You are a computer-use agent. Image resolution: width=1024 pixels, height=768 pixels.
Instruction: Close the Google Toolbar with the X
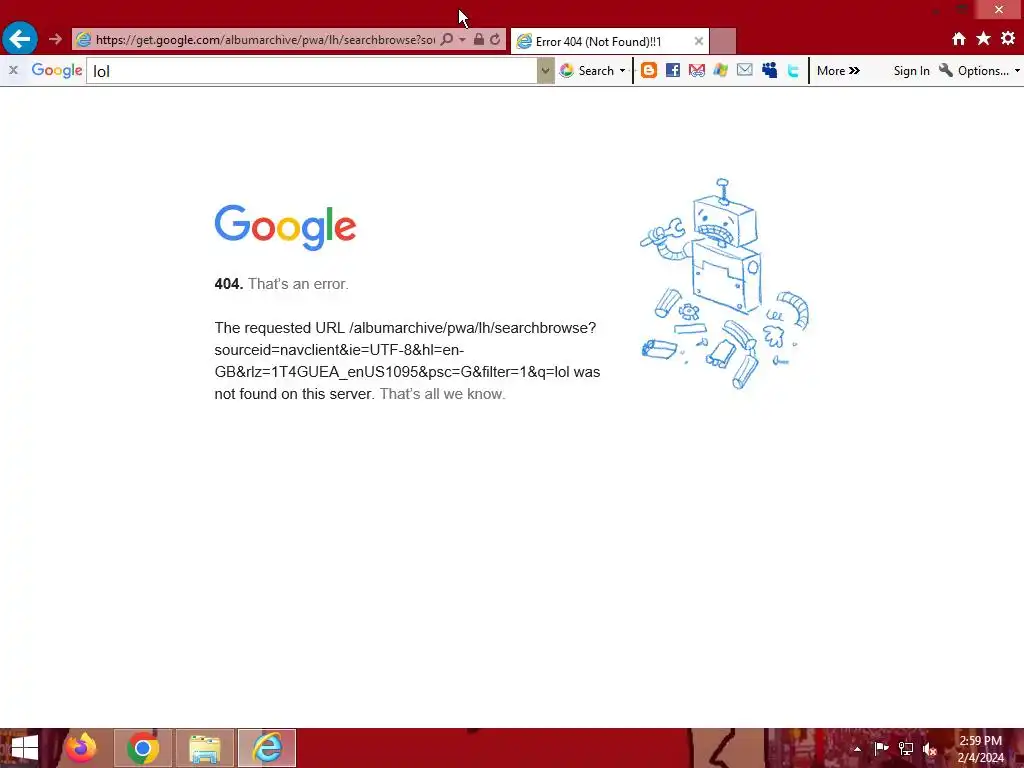pyautogui.click(x=13, y=70)
